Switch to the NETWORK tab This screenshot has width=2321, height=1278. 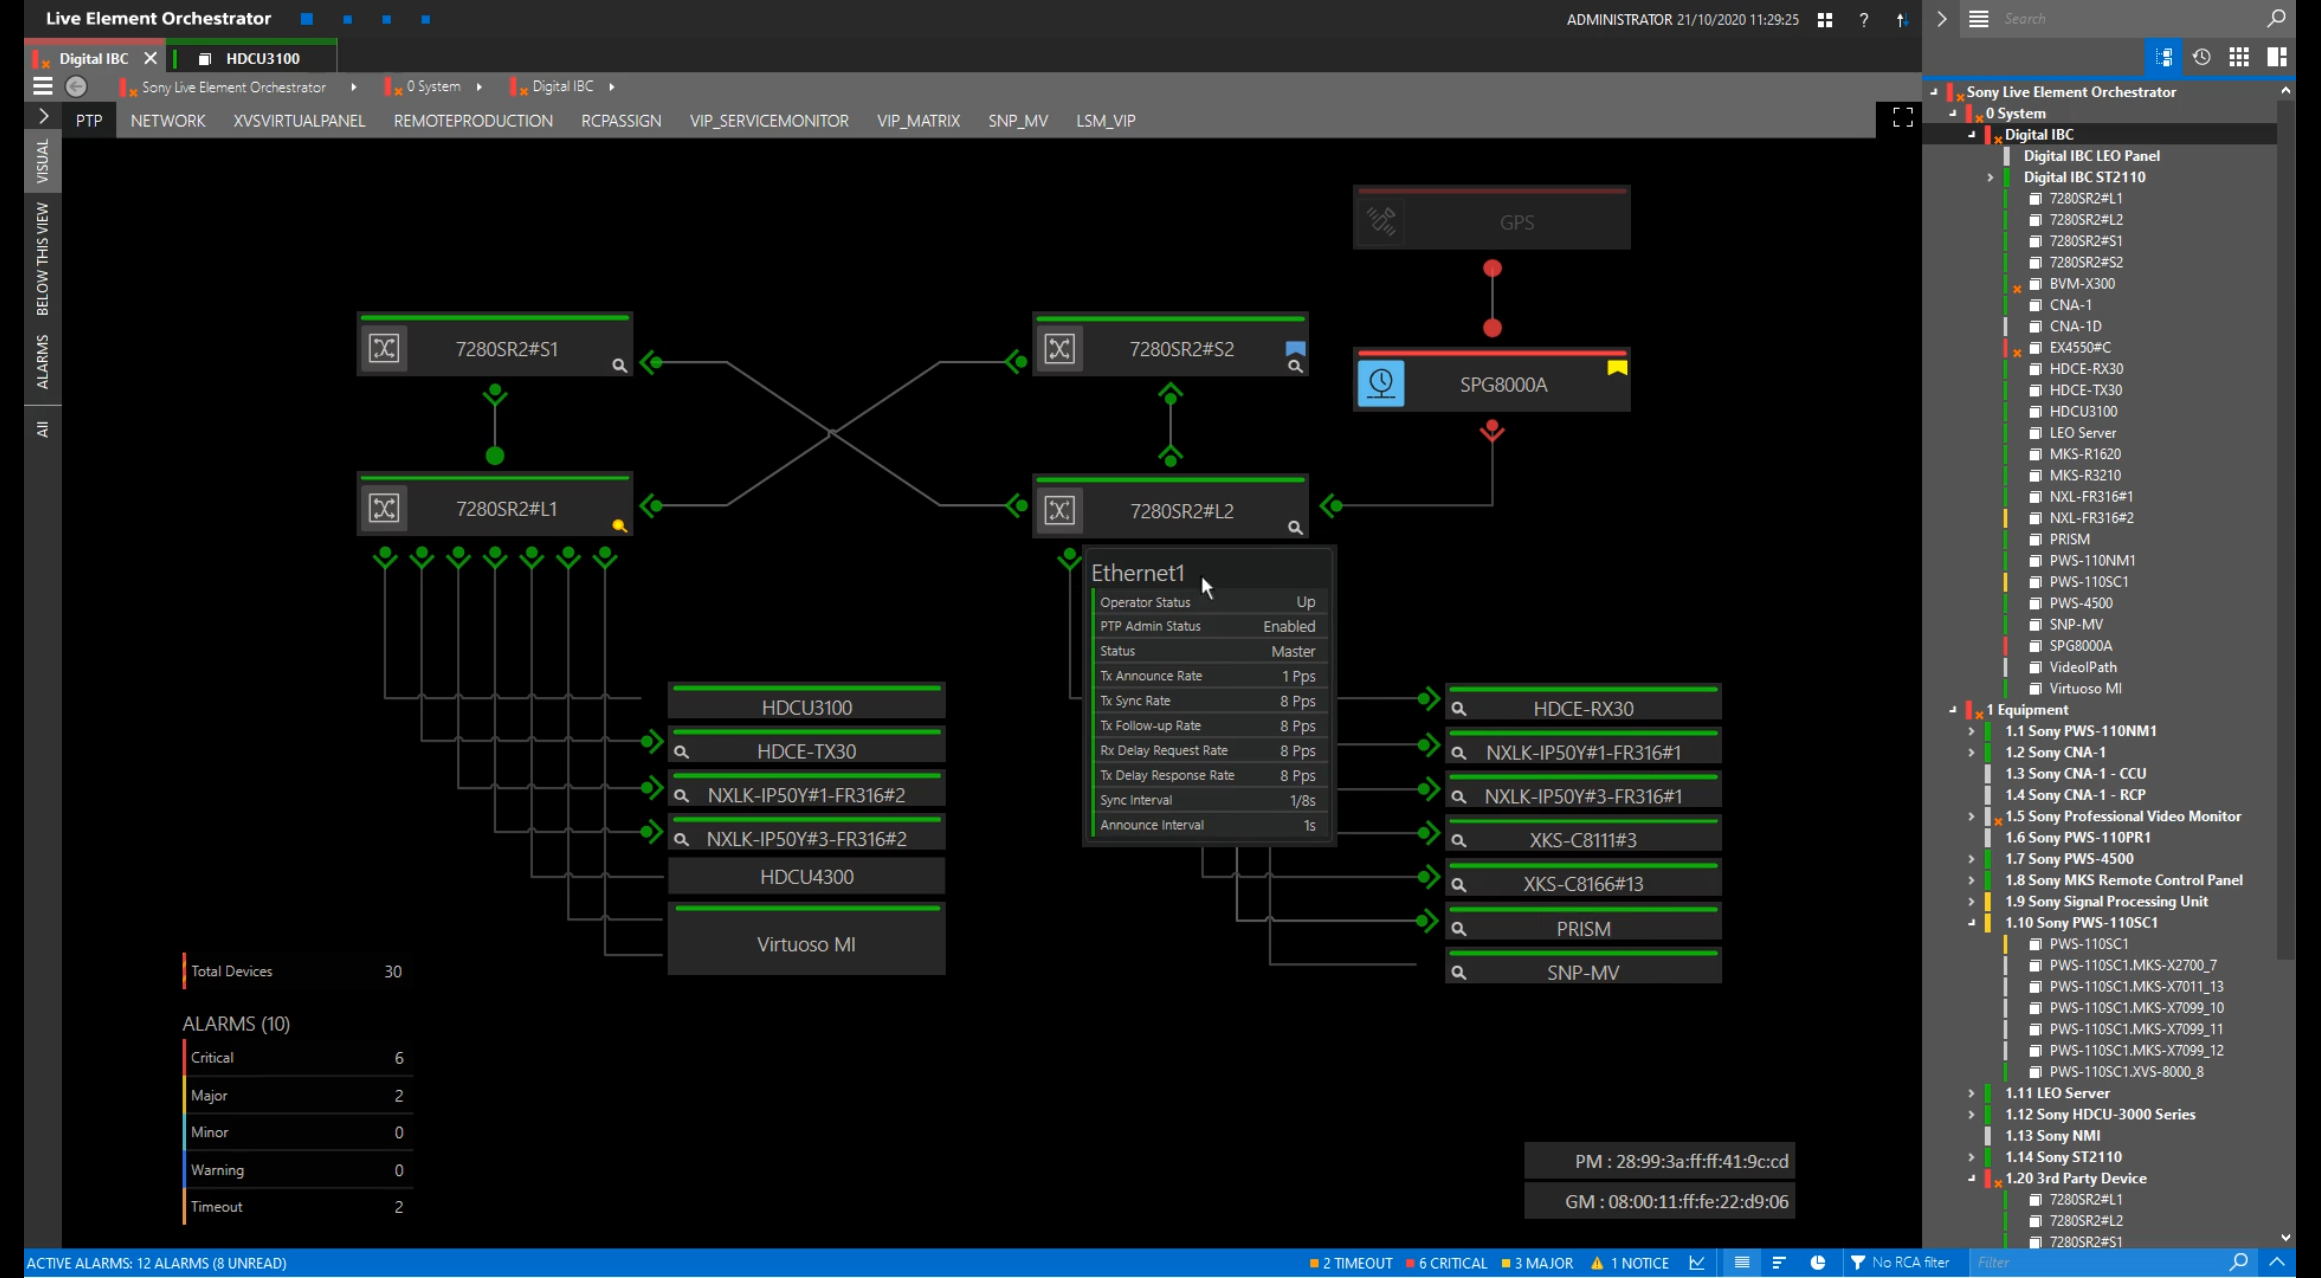(168, 120)
